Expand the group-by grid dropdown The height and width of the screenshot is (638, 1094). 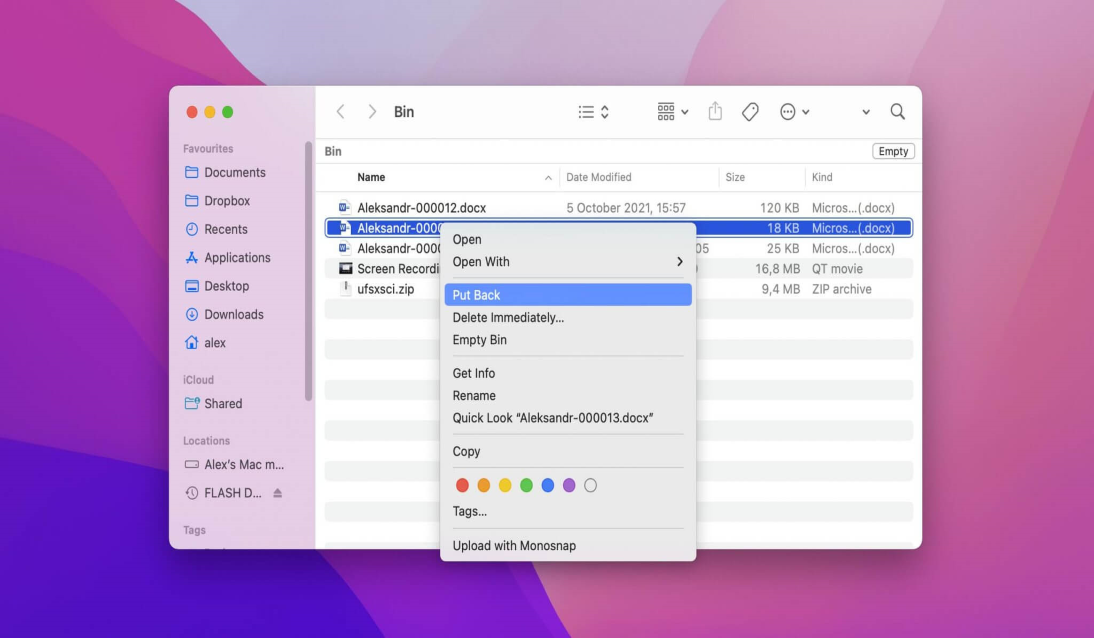[672, 112]
